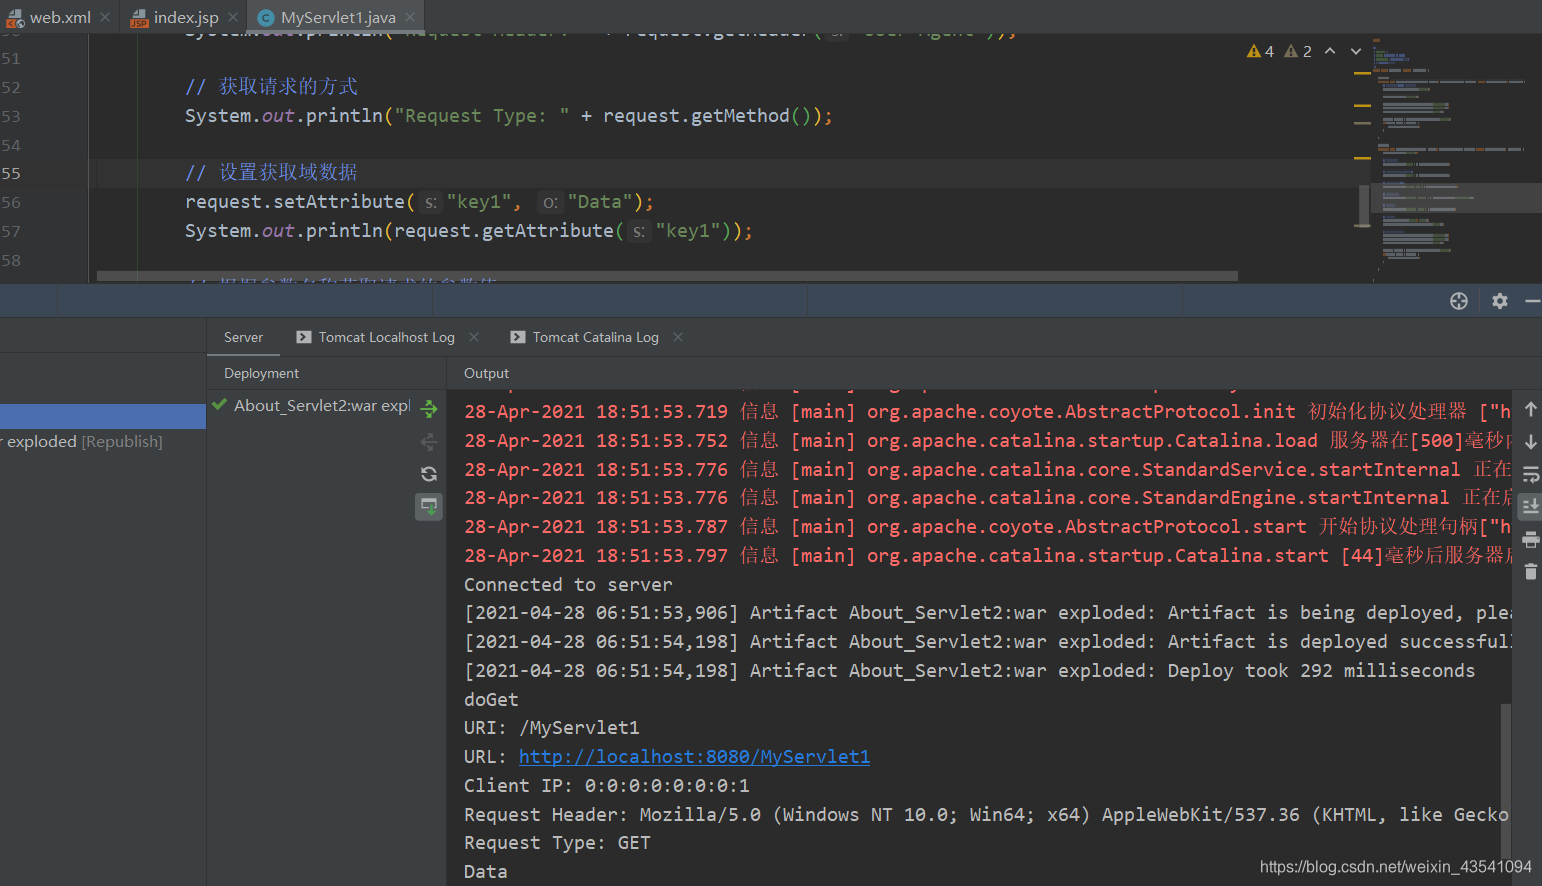Click the Output panel header
Viewport: 1542px width, 886px height.
(486, 373)
